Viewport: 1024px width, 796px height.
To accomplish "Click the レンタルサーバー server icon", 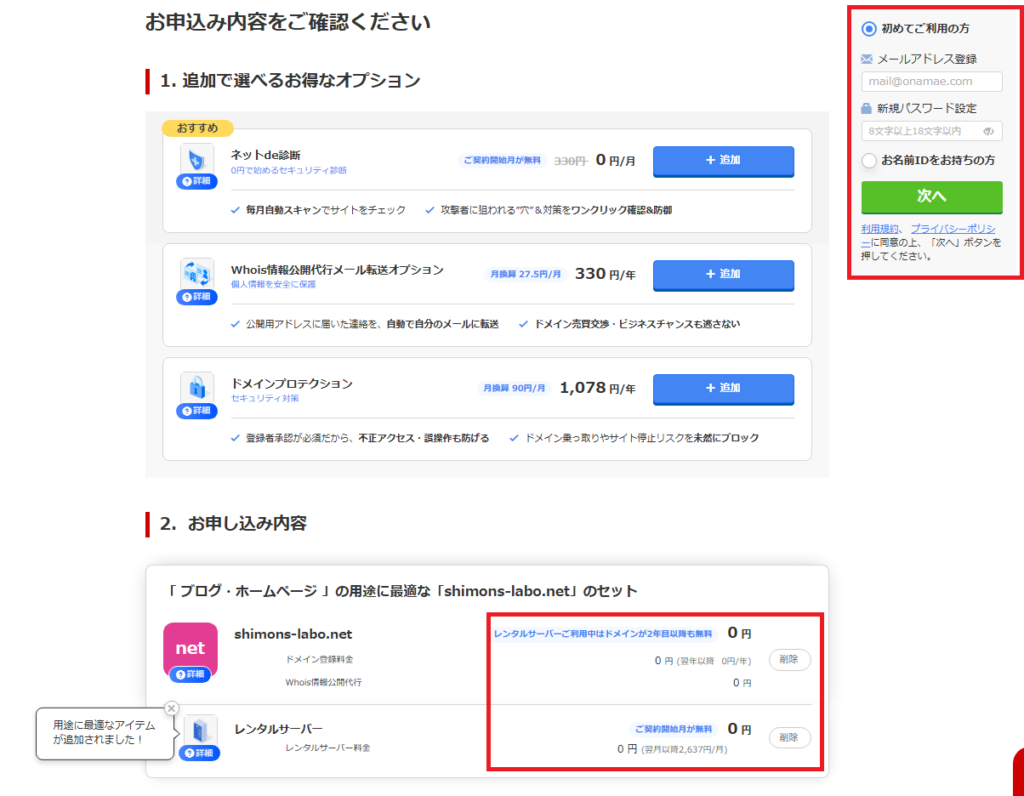I will coord(200,729).
